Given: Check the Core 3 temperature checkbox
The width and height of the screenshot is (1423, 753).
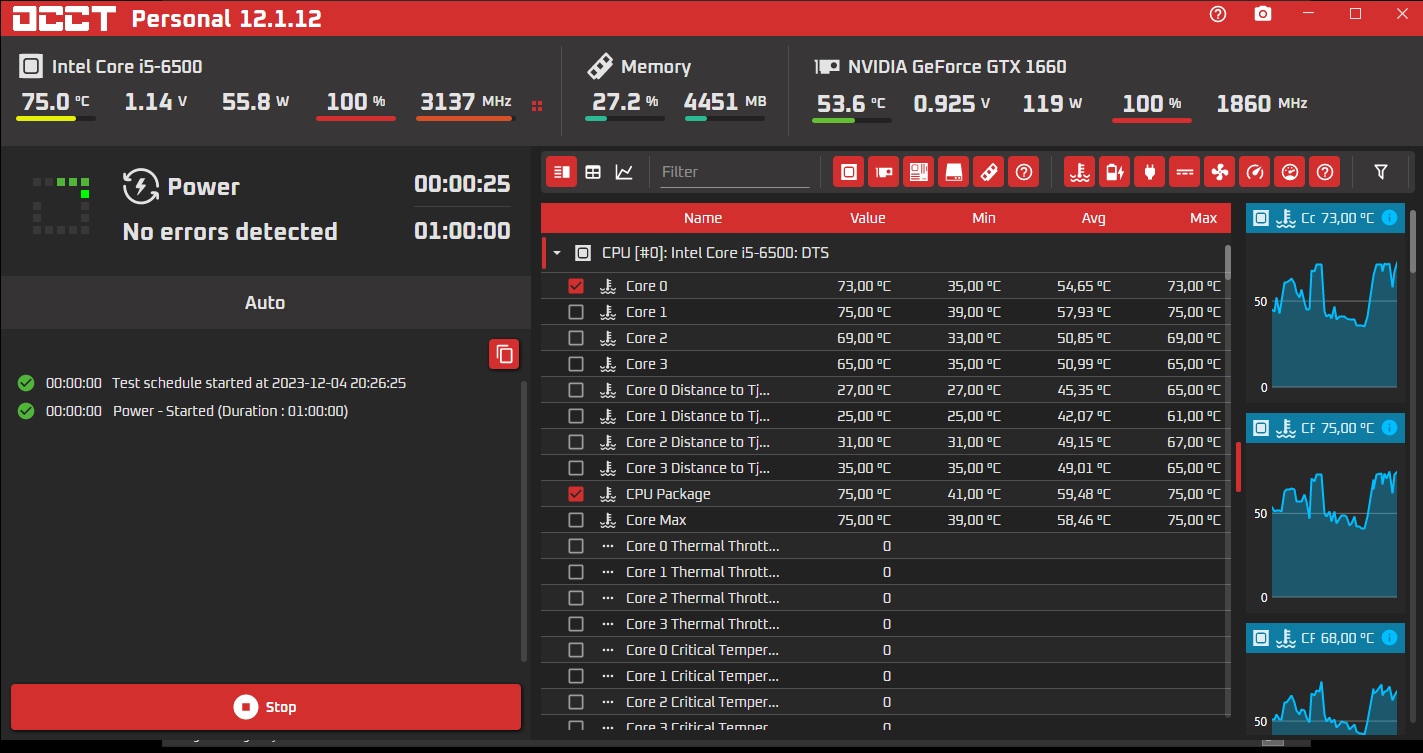Looking at the screenshot, I should [576, 364].
